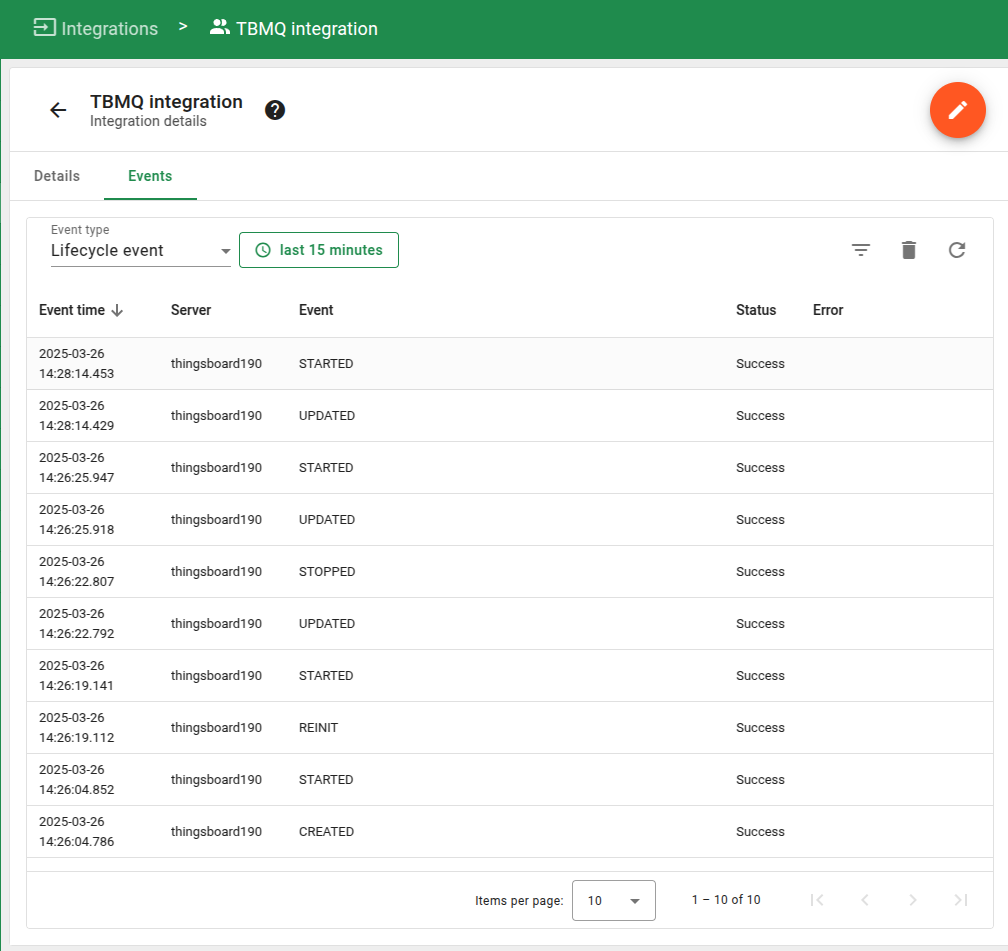Select the row with time 14:26:22.792
The height and width of the screenshot is (951, 1008).
pyautogui.click(x=510, y=624)
